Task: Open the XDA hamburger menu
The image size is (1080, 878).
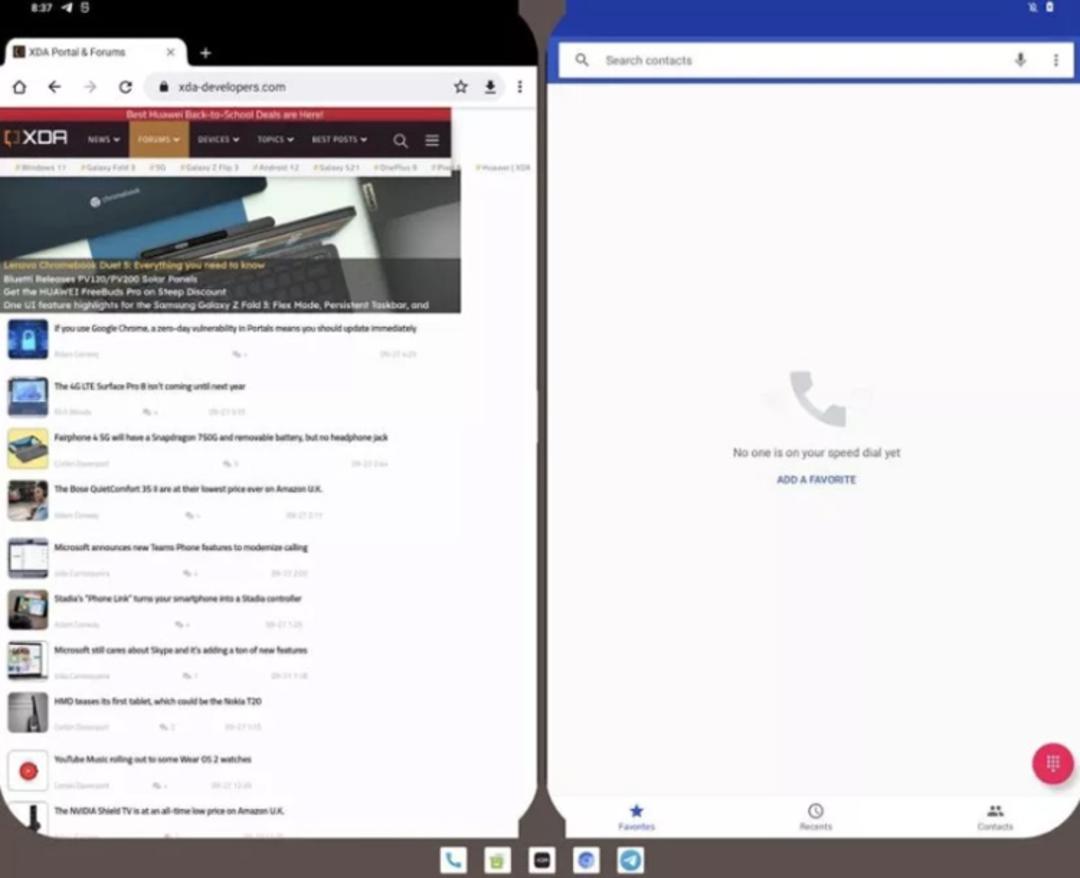Action: (x=432, y=140)
